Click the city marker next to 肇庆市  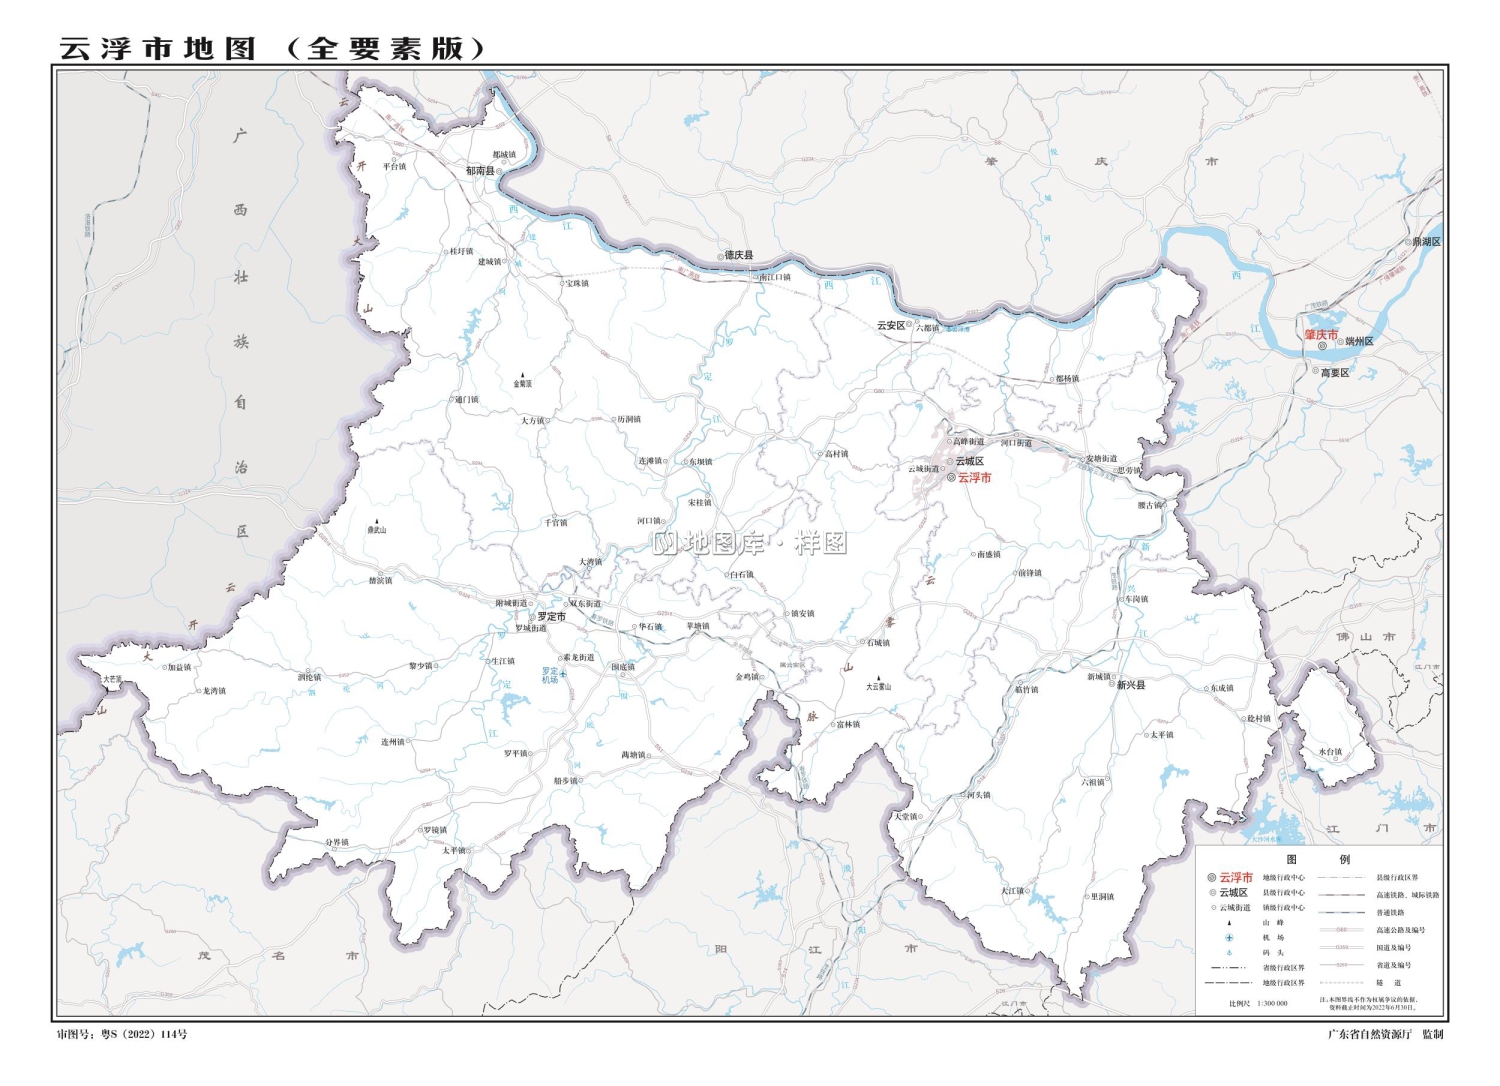pyautogui.click(x=1322, y=346)
